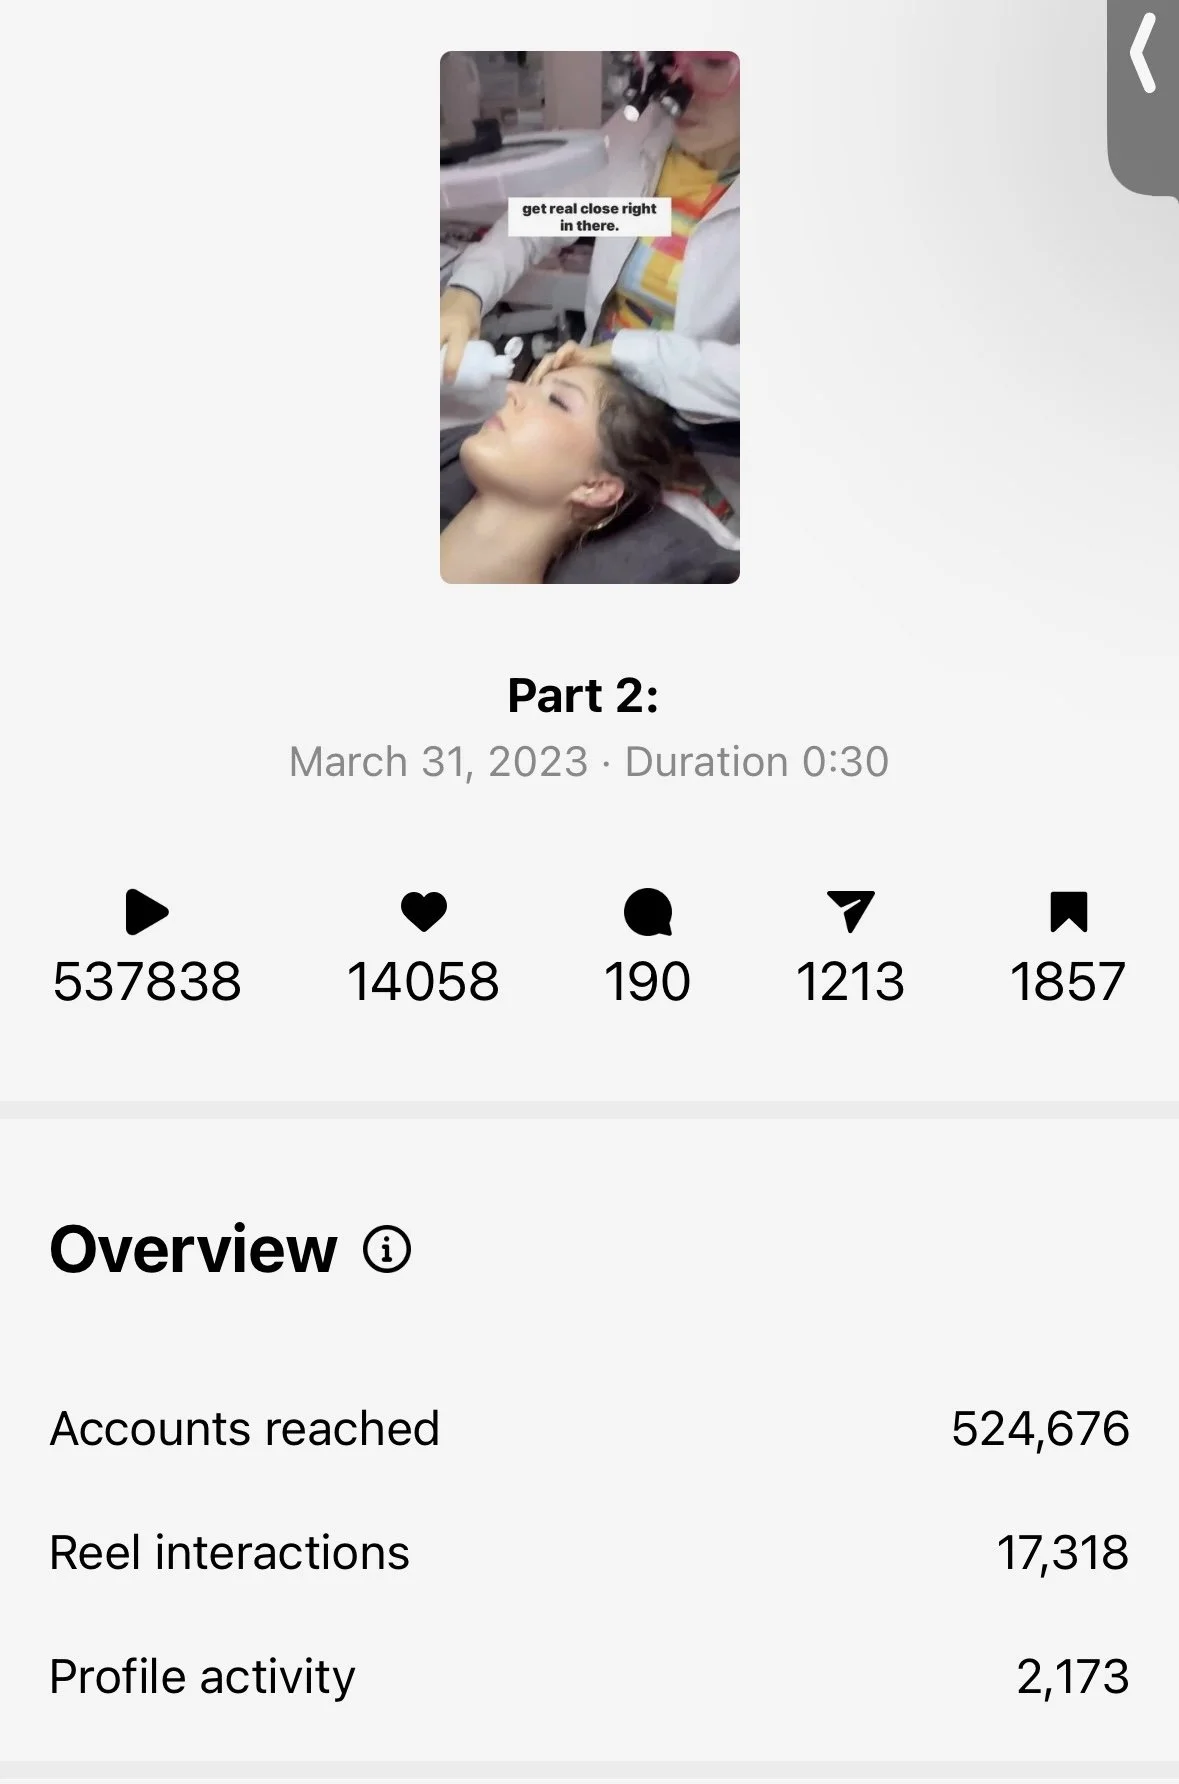Select the 1213 shares count
Screen dimensions: 1179x1784
851,981
